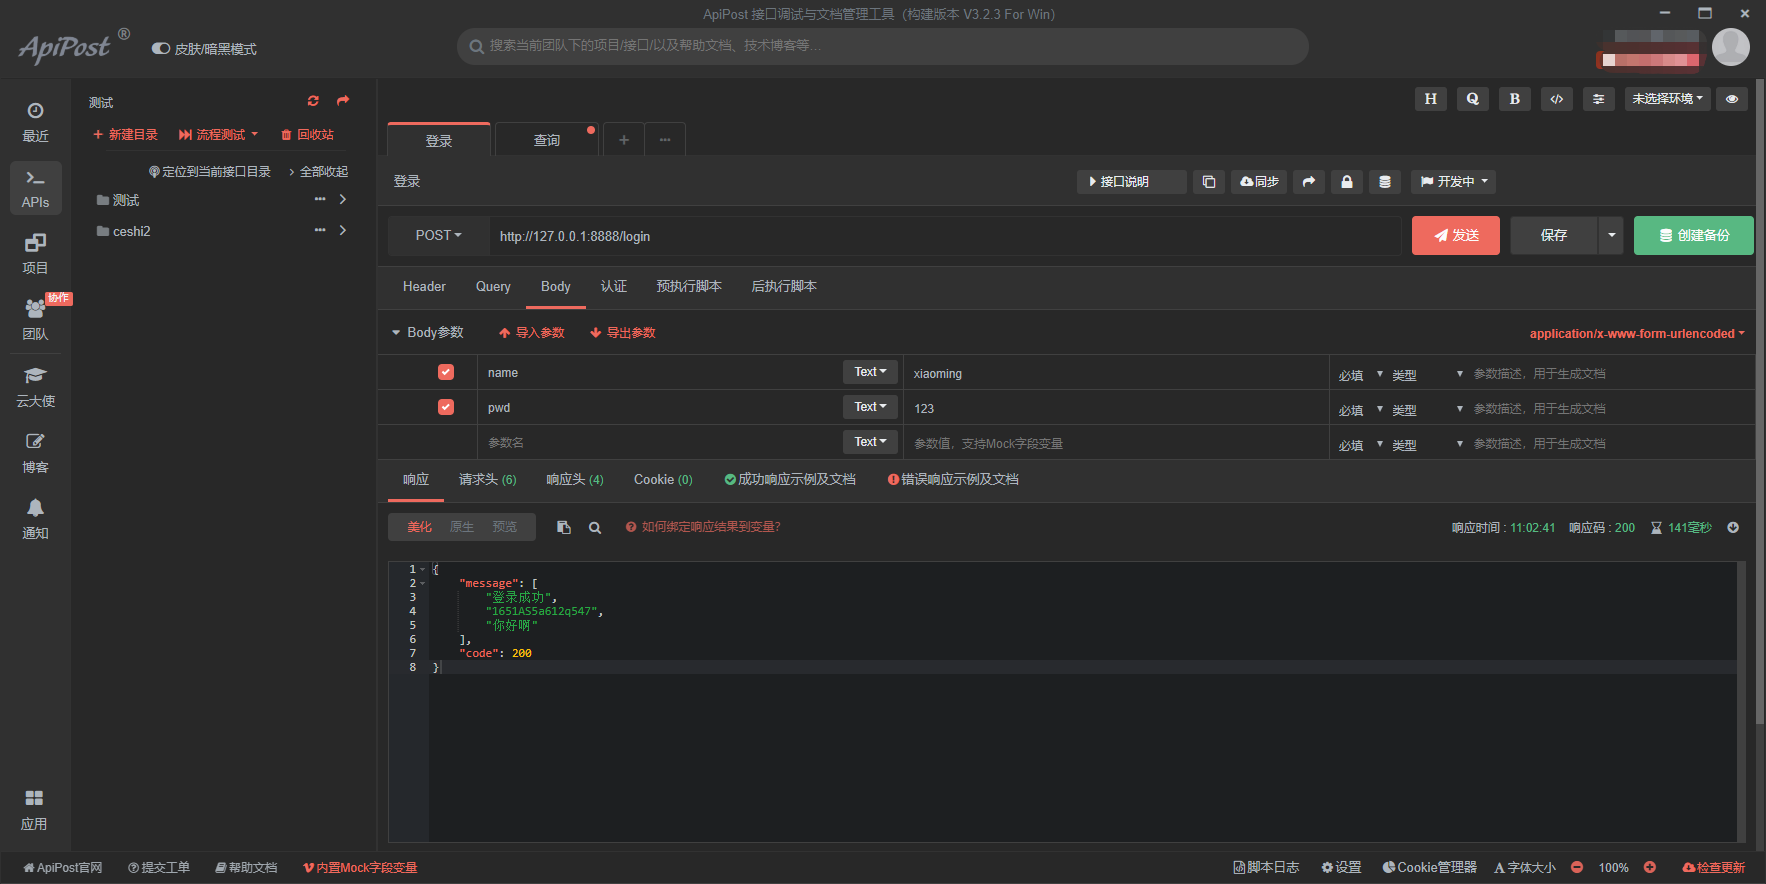Toggle the skin dark mode switch

click(x=161, y=49)
